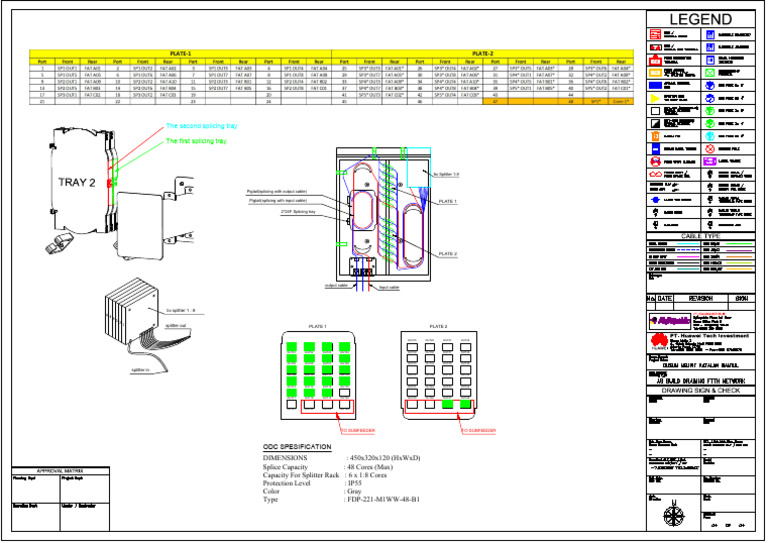Click the half-black diagonal square legend symbol
768x543 pixels.
click(x=655, y=124)
